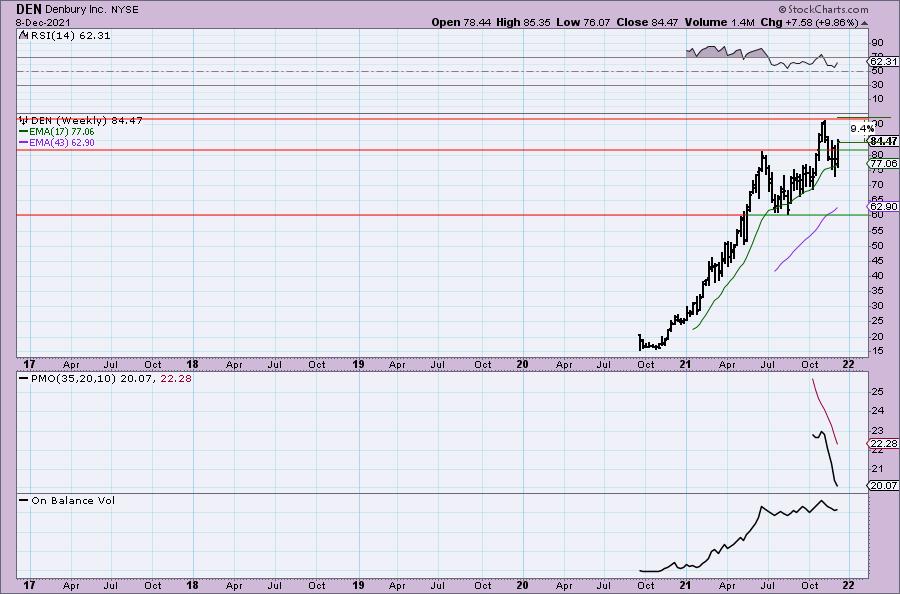Click year 17 on bottom time axis
Viewport: 900px width, 594px height.
[29, 585]
